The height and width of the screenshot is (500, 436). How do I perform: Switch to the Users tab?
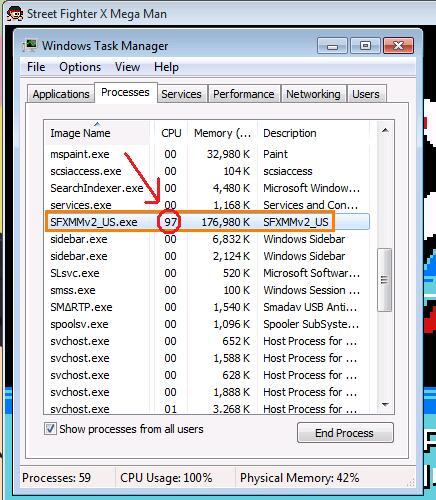pyautogui.click(x=366, y=94)
